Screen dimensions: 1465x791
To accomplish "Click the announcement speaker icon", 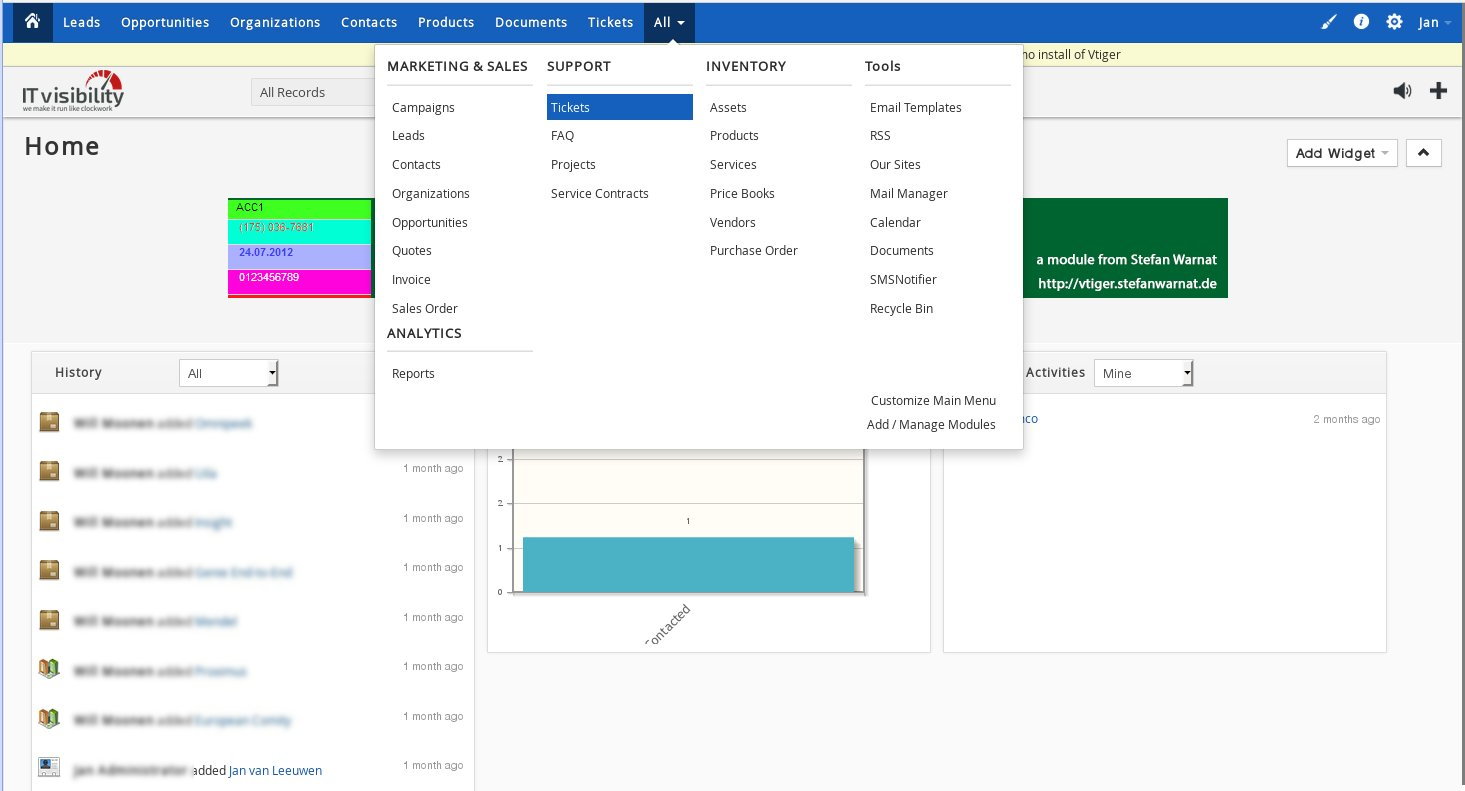I will coord(1402,91).
